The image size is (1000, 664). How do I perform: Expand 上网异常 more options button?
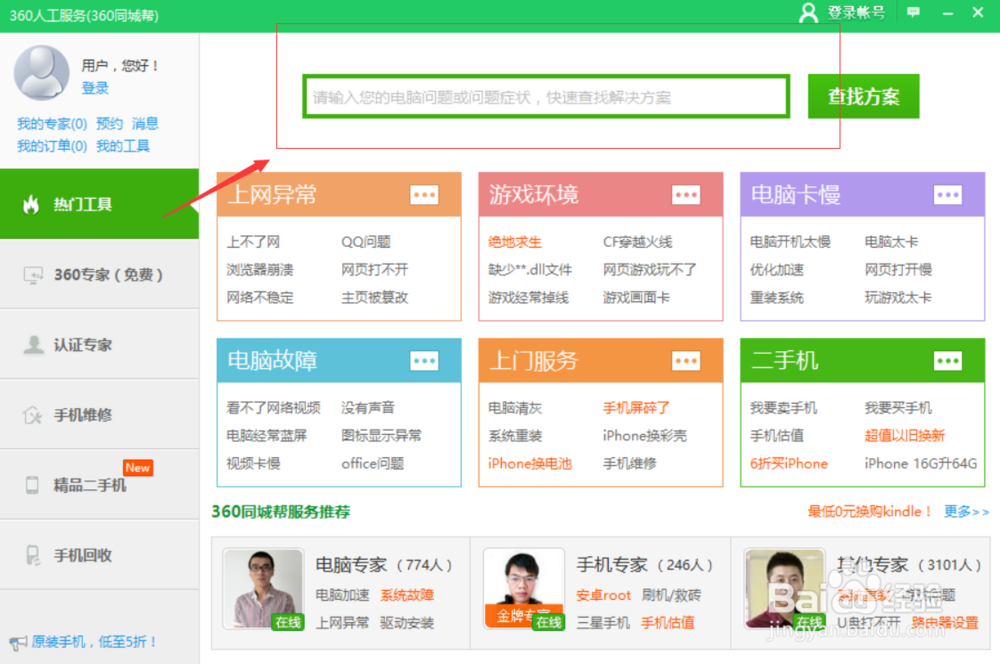[424, 195]
